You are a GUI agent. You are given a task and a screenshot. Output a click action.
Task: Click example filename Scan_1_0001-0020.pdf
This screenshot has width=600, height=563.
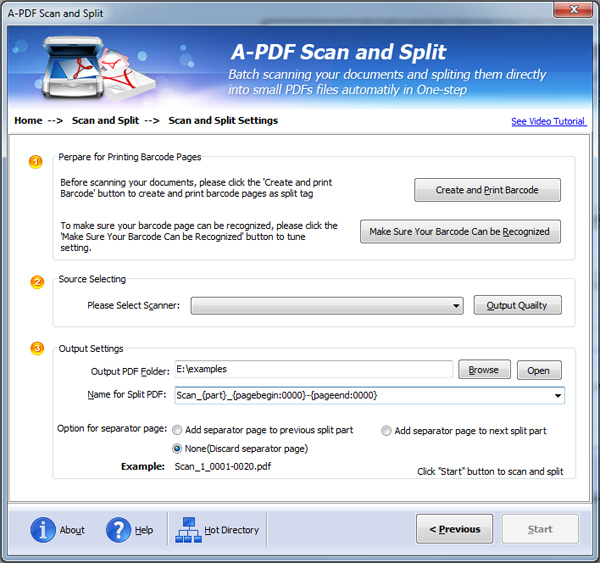point(223,467)
